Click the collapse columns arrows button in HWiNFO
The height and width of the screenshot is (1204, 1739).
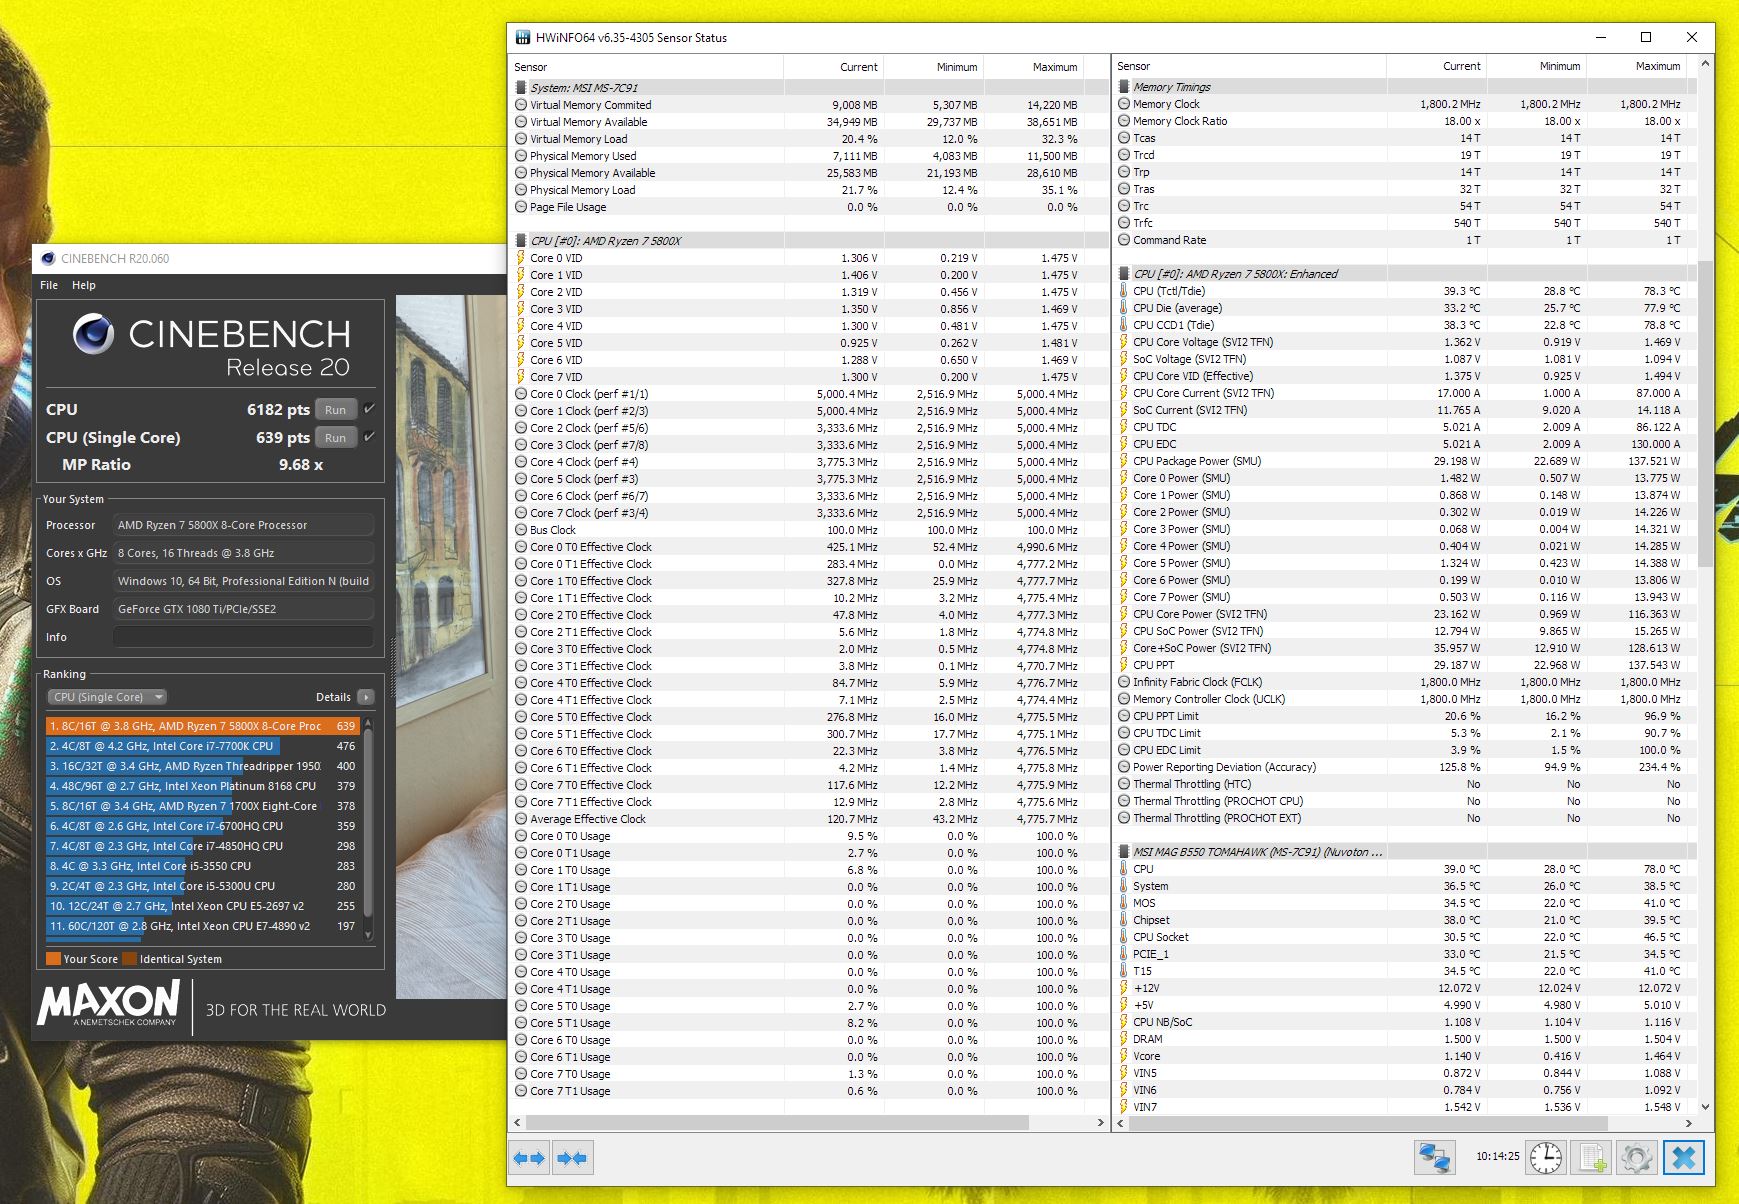[573, 1158]
